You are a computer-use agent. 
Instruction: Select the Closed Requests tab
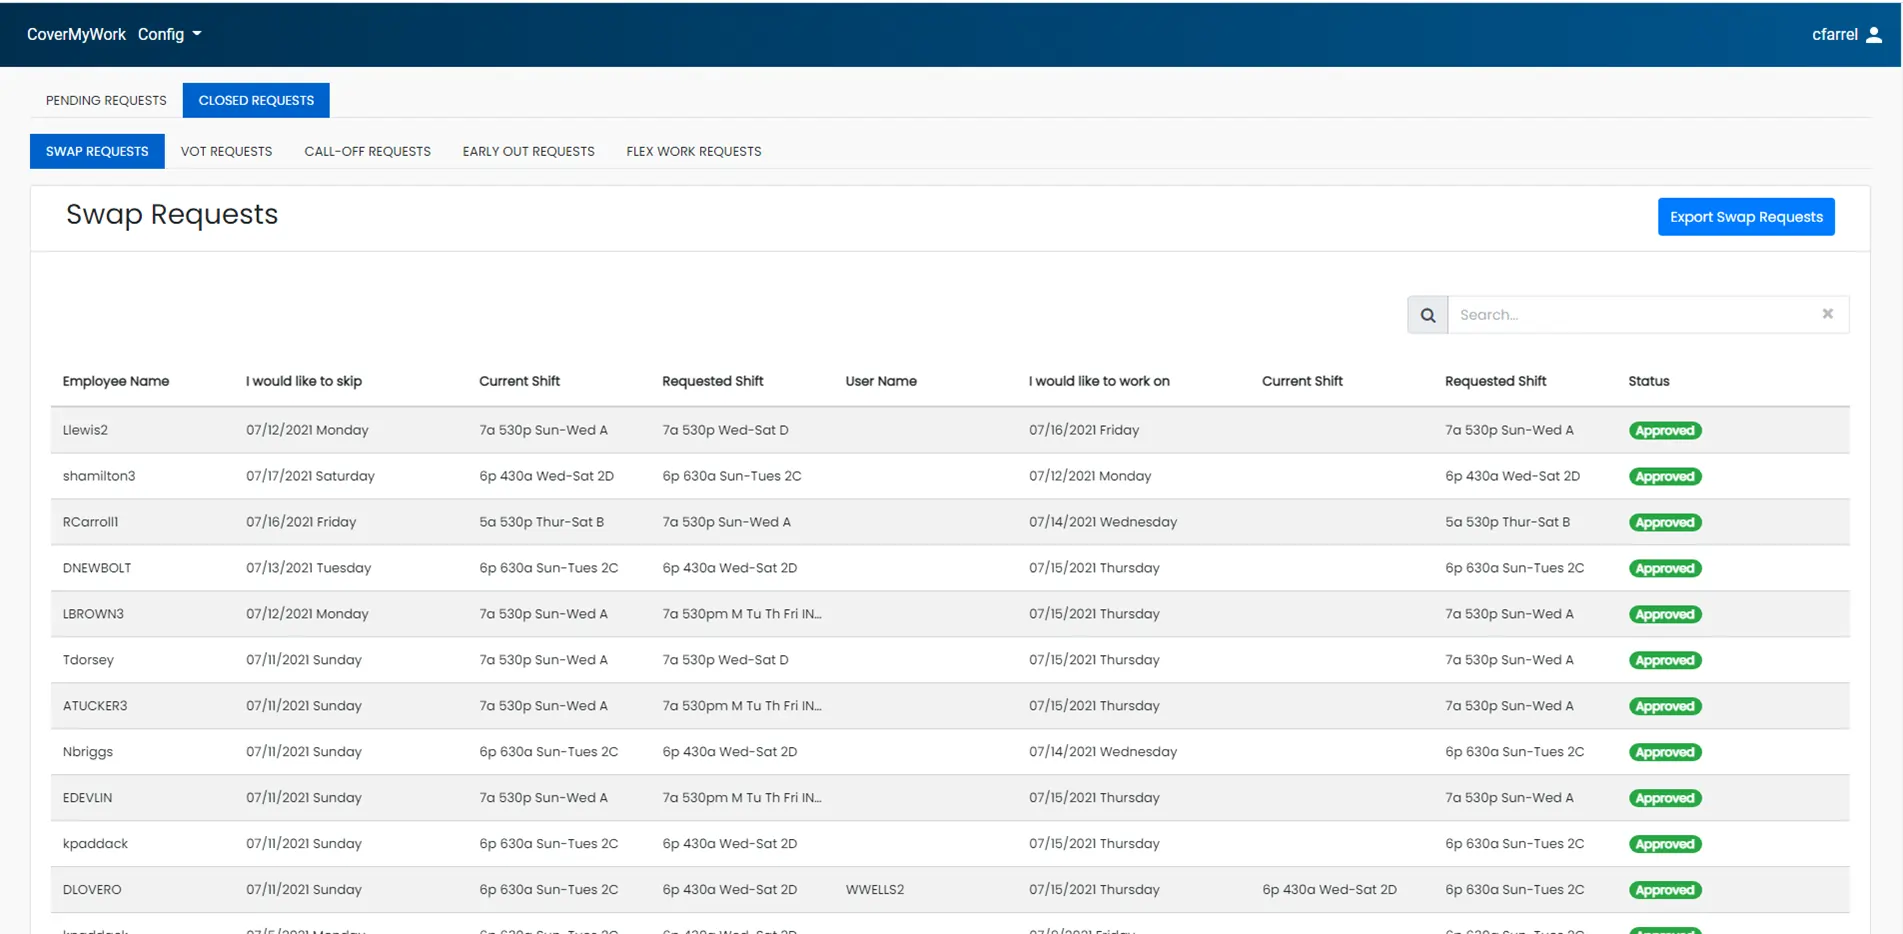pyautogui.click(x=256, y=100)
